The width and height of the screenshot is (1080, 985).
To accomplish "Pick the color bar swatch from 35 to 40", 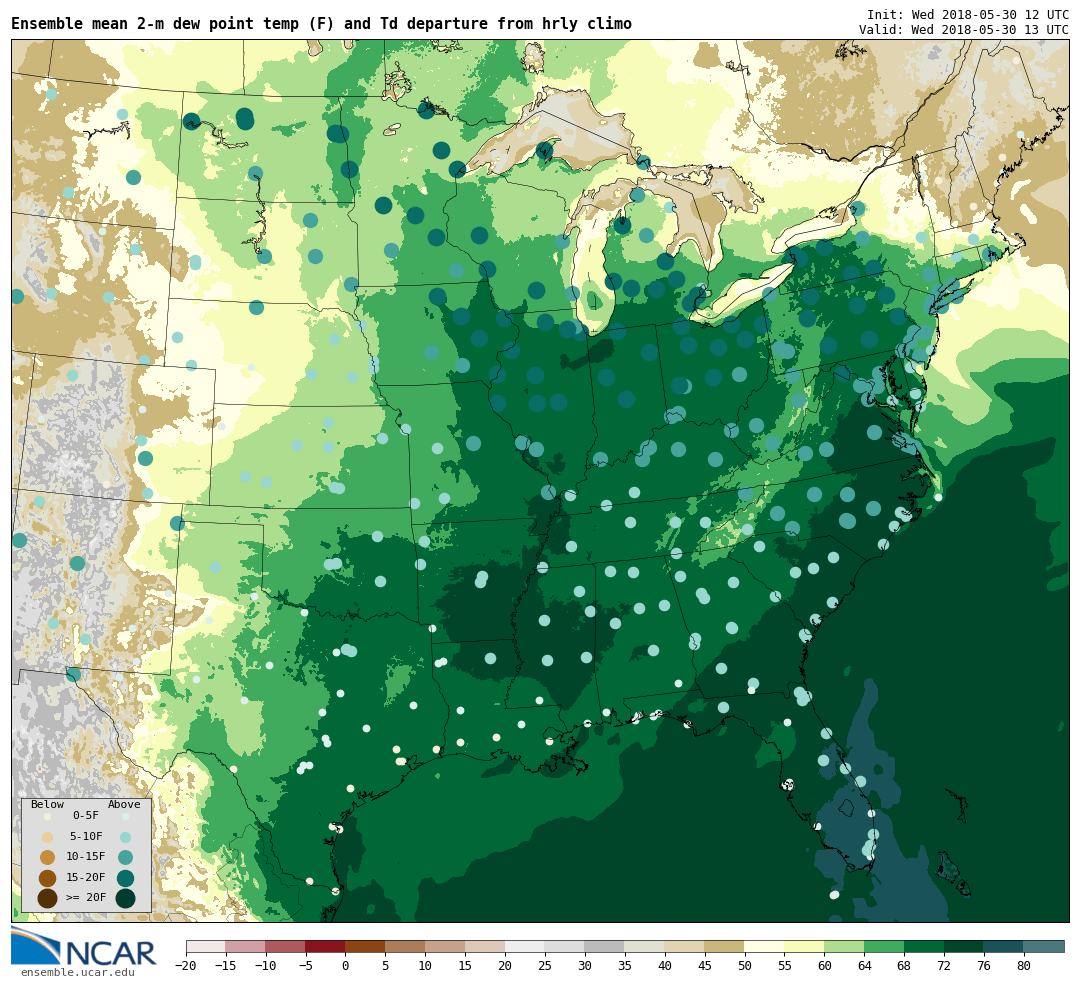I will [x=645, y=946].
